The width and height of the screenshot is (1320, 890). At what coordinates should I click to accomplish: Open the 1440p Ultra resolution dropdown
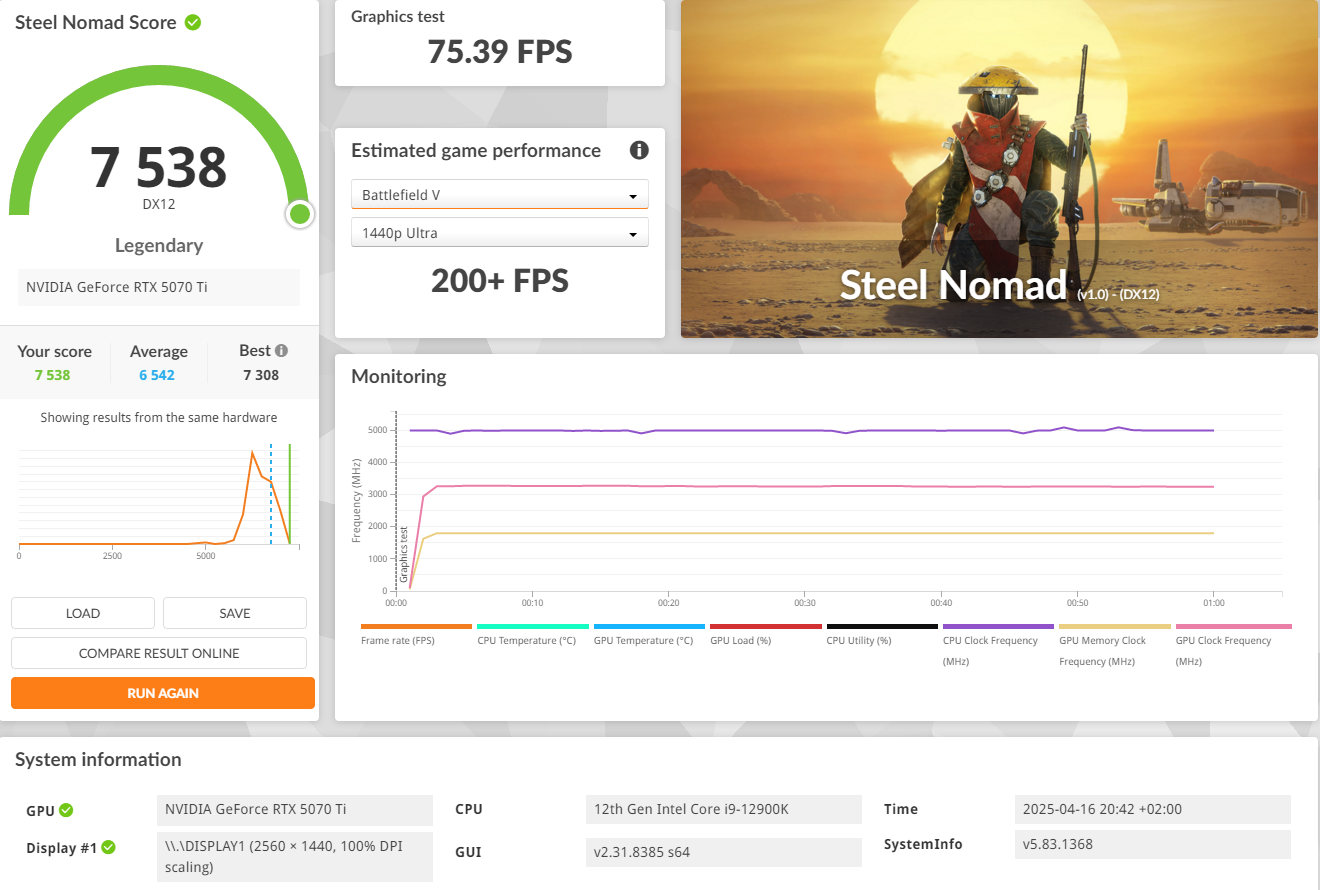coord(500,233)
